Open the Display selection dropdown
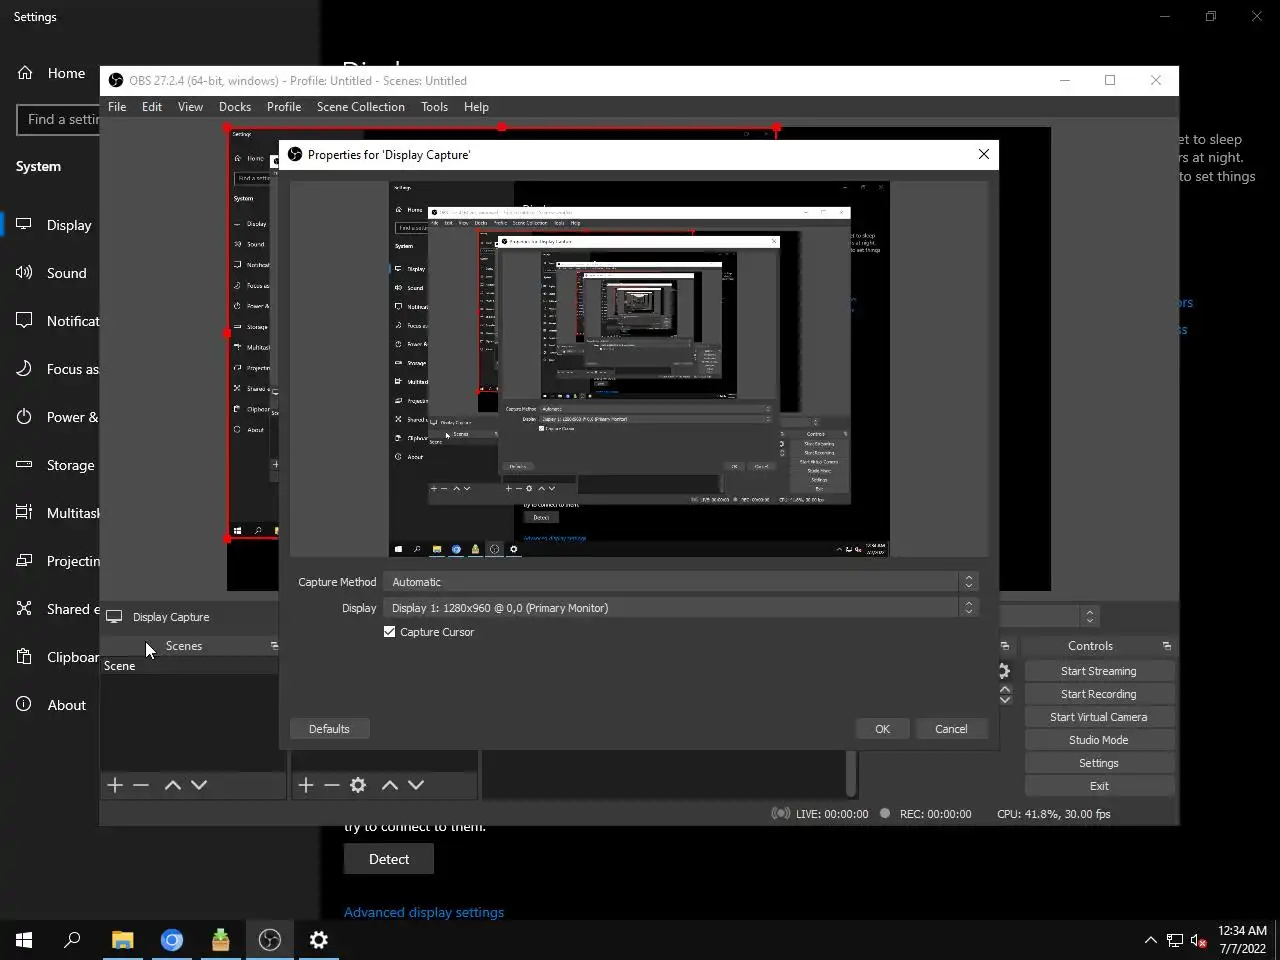This screenshot has width=1280, height=960. point(680,608)
